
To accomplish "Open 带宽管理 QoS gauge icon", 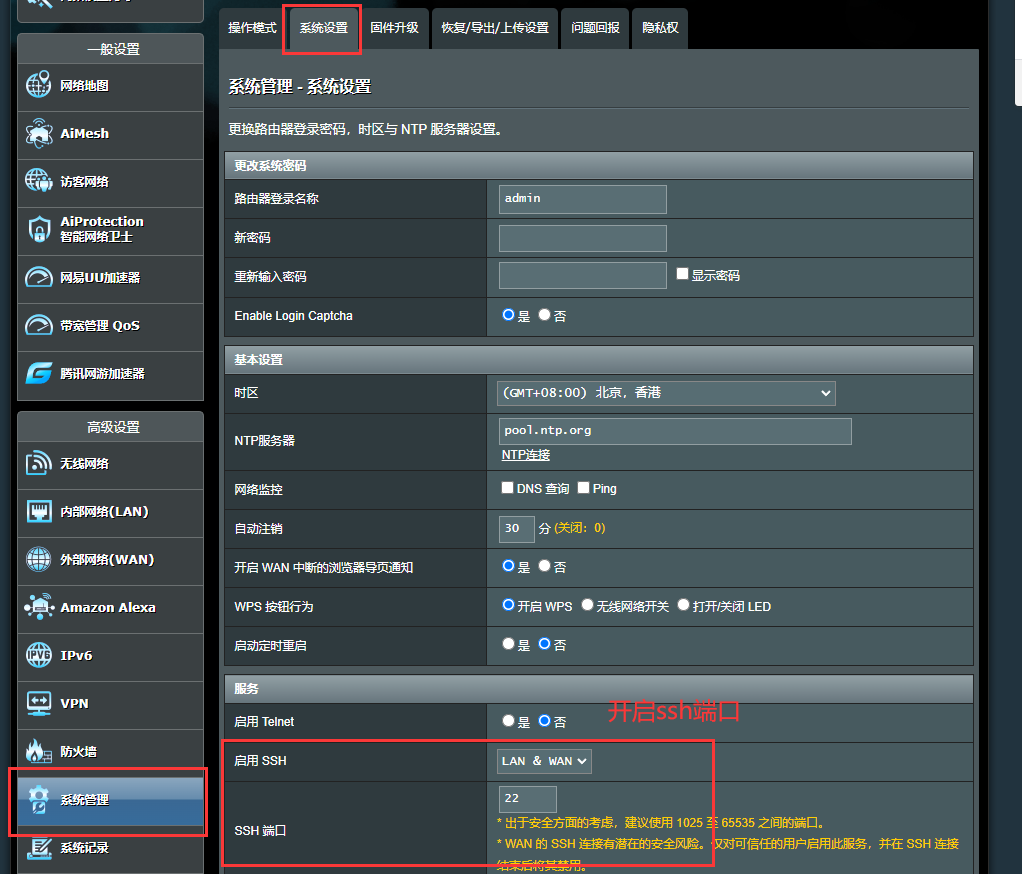I will pos(38,325).
